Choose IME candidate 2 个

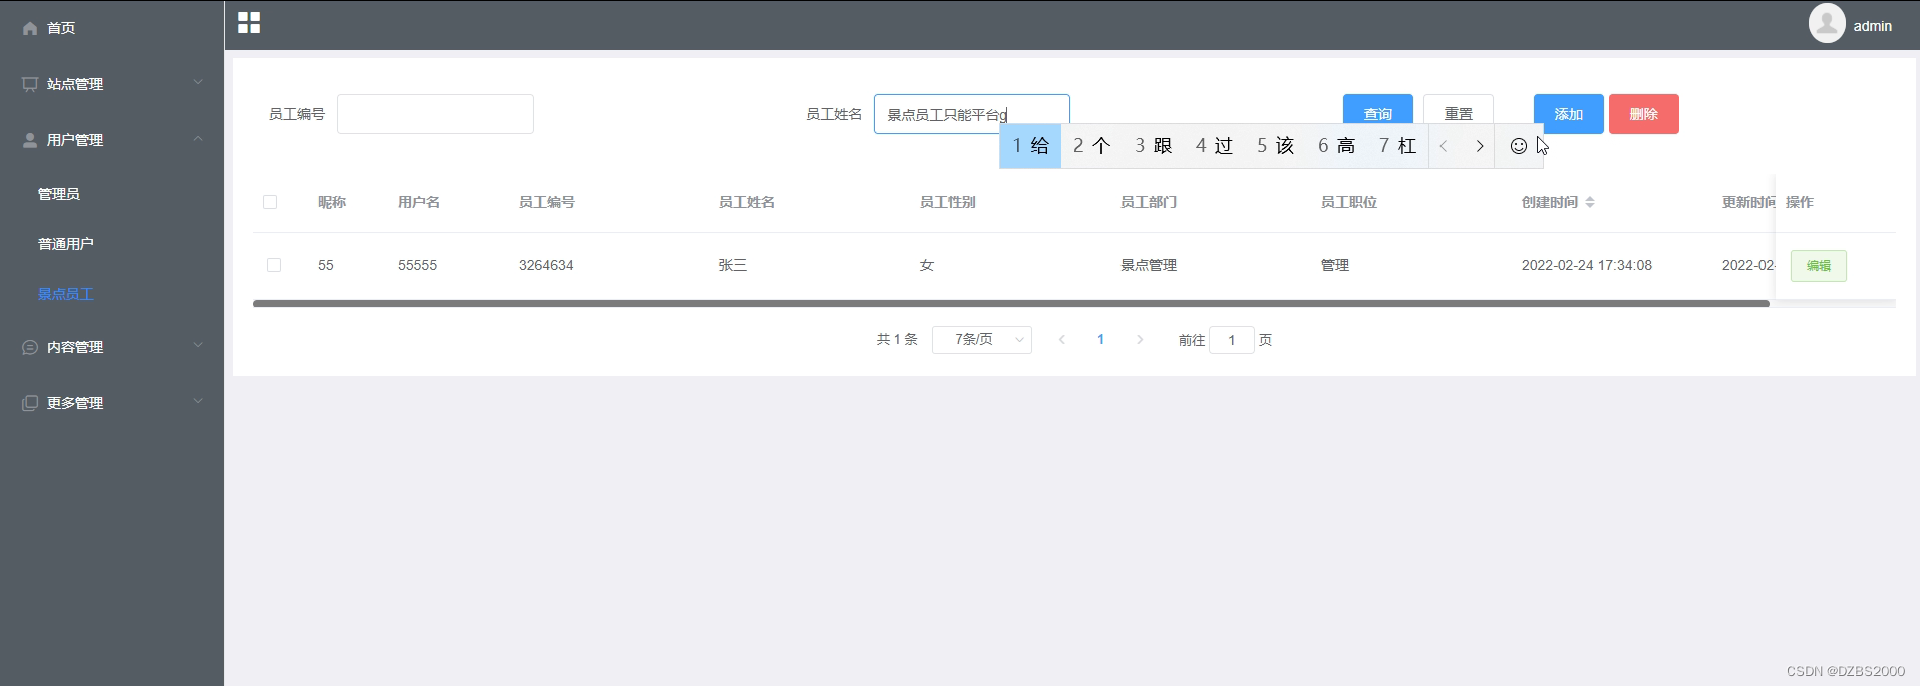pos(1092,146)
